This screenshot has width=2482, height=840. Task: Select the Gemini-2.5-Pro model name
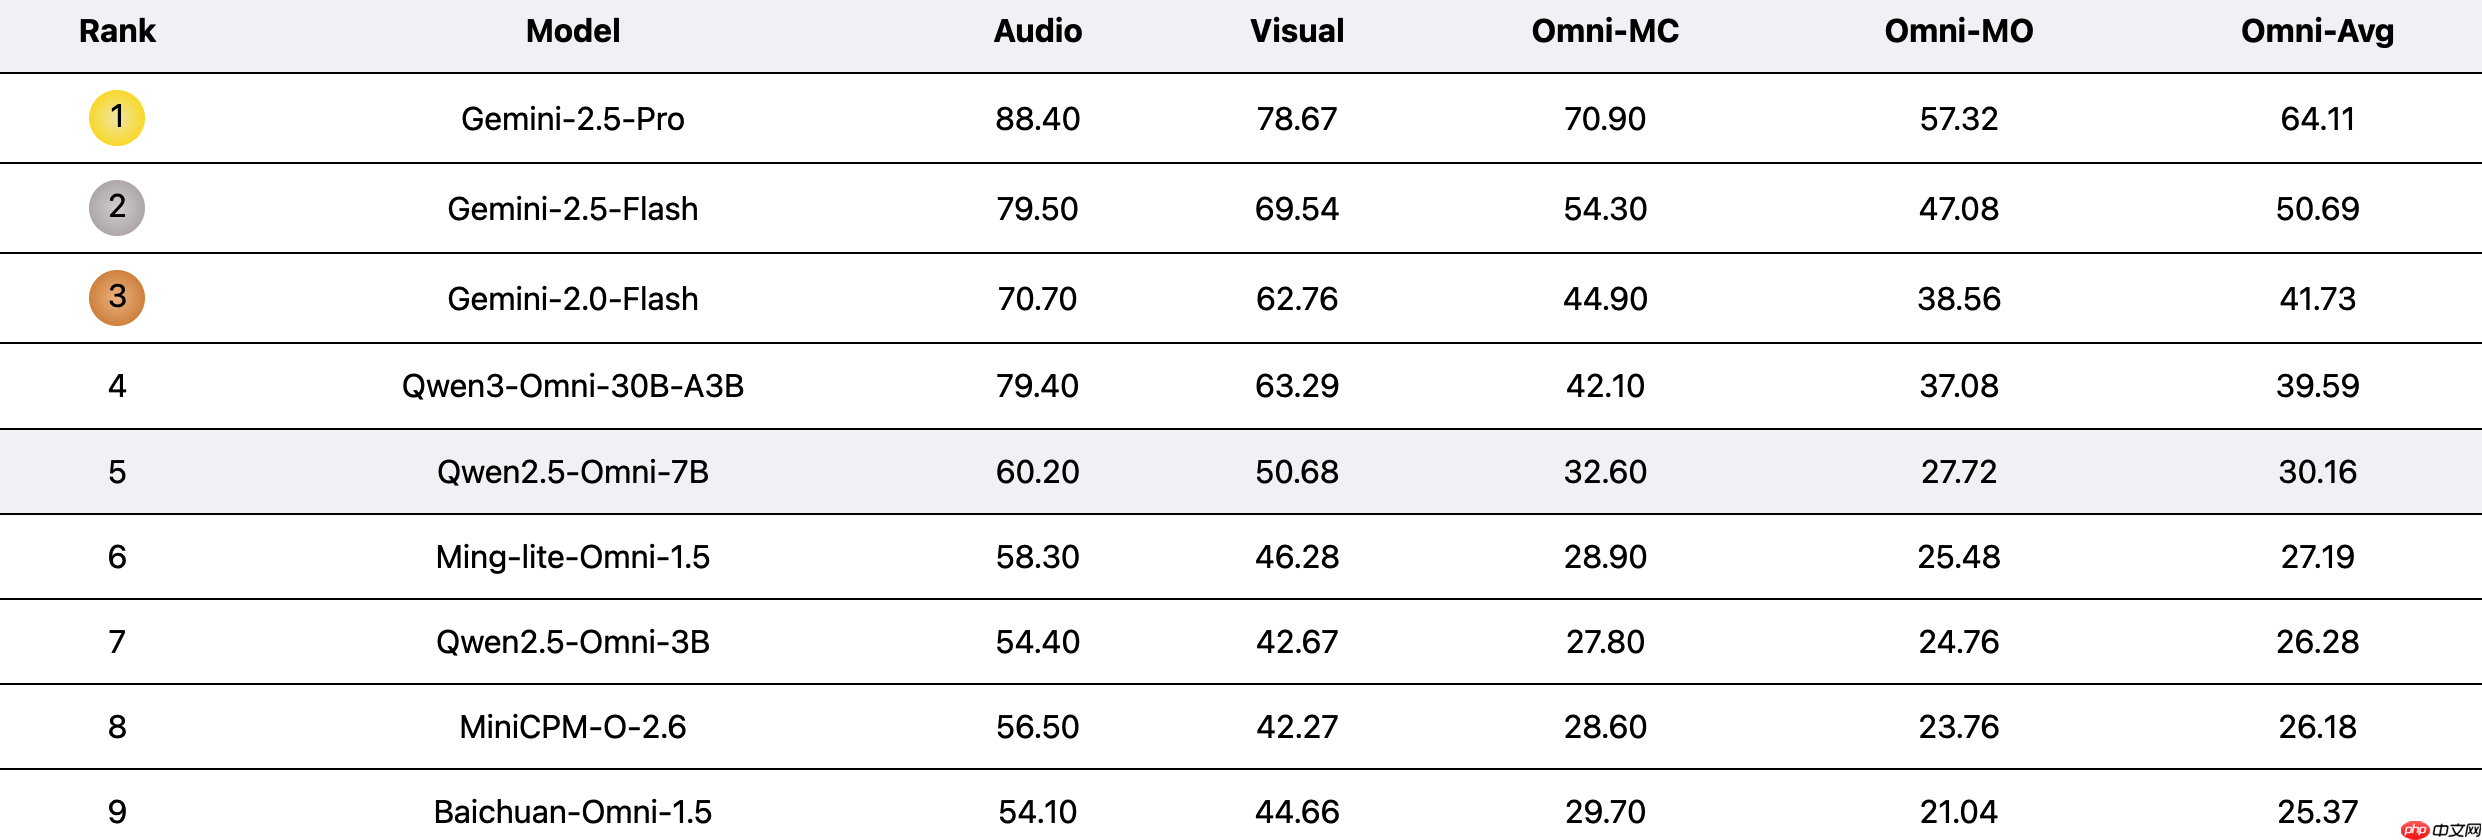click(573, 119)
